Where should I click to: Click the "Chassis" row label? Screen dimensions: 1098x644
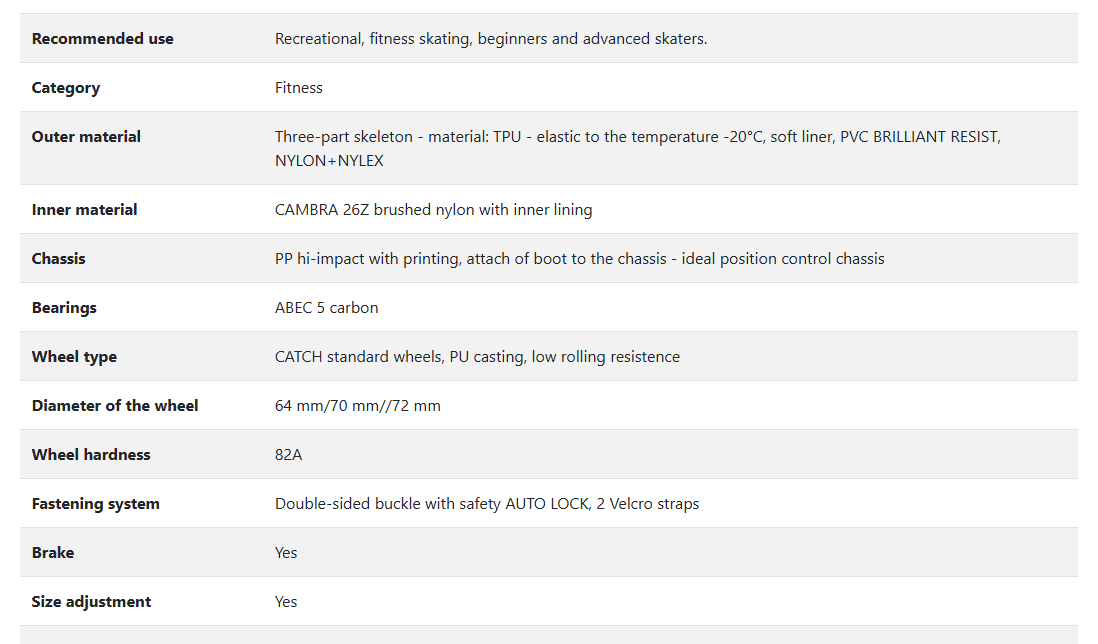[x=58, y=259]
